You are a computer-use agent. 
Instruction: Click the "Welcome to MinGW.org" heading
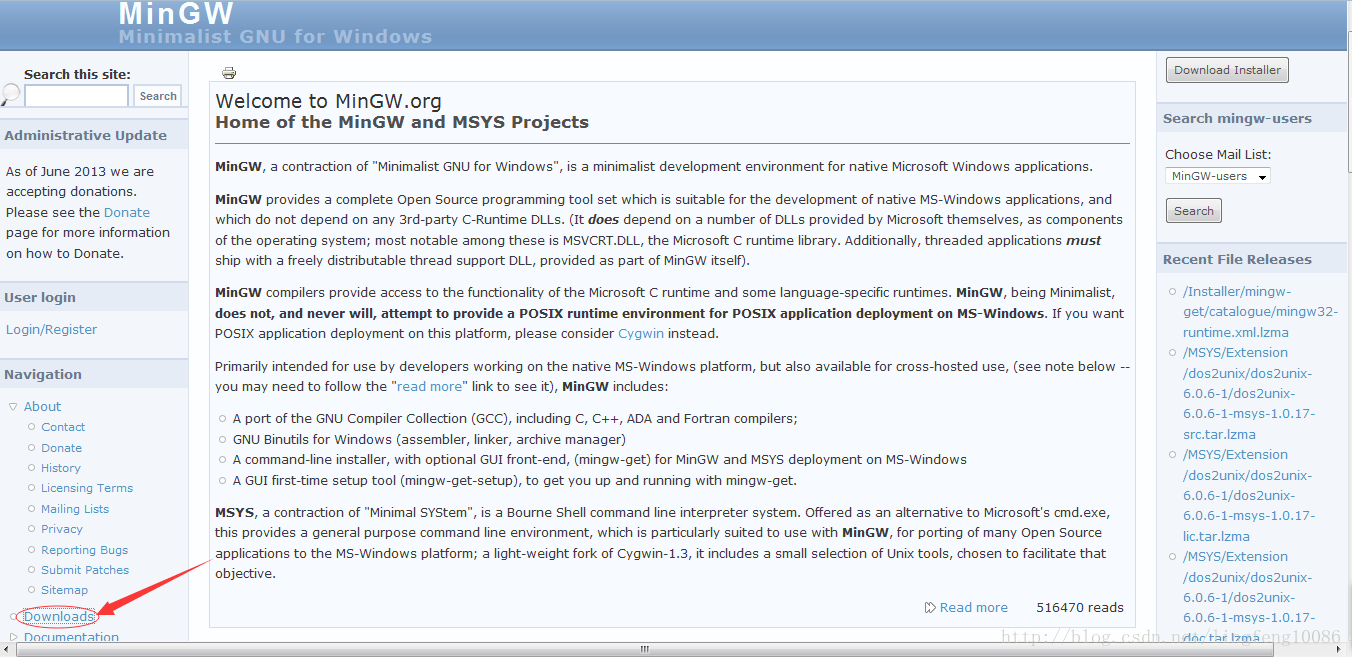328,101
